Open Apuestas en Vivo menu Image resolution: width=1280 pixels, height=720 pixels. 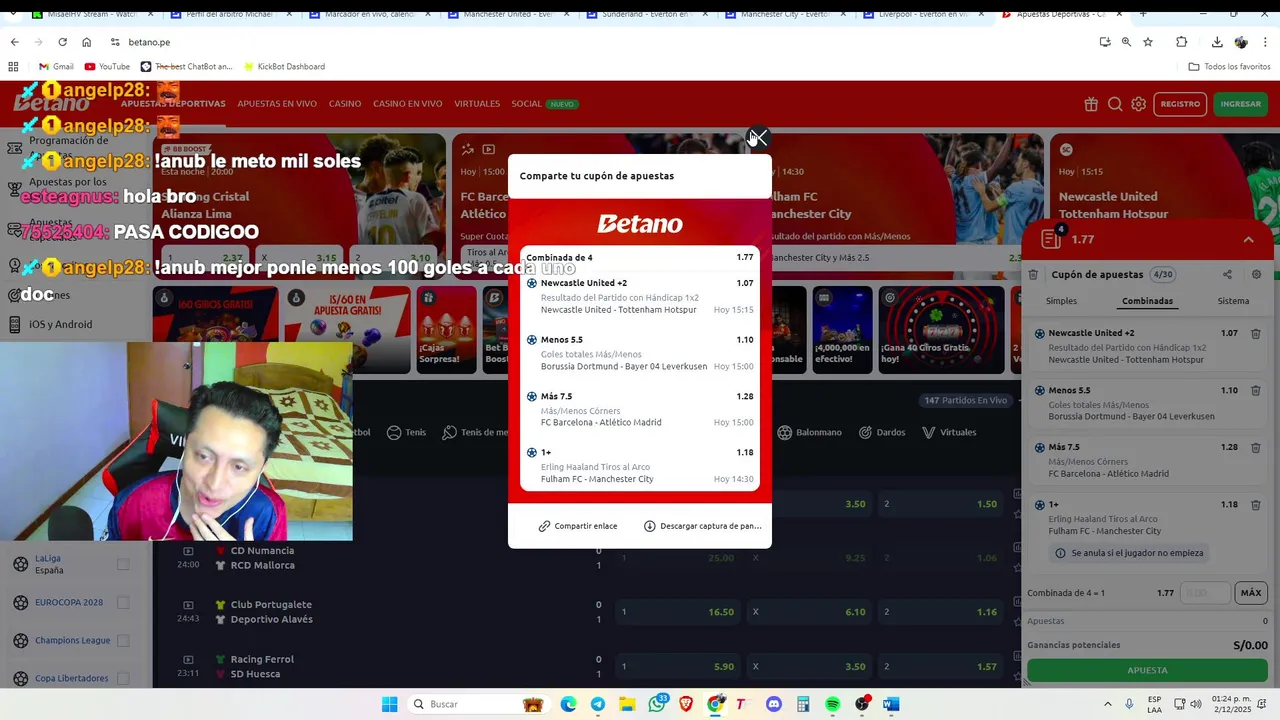tap(277, 104)
